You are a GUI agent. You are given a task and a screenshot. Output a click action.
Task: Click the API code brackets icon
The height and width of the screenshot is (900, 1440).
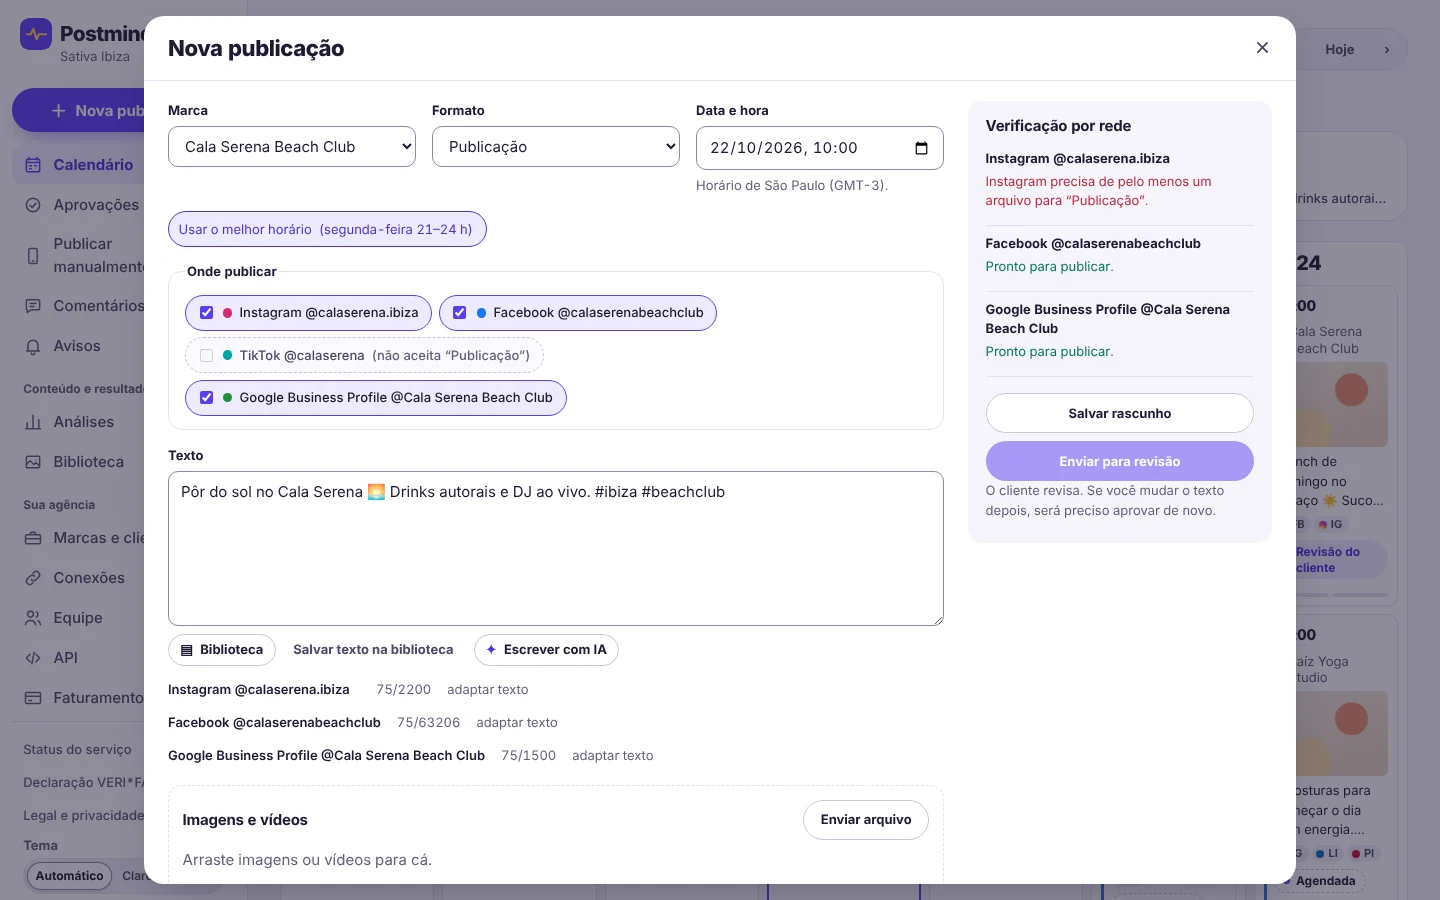[33, 658]
